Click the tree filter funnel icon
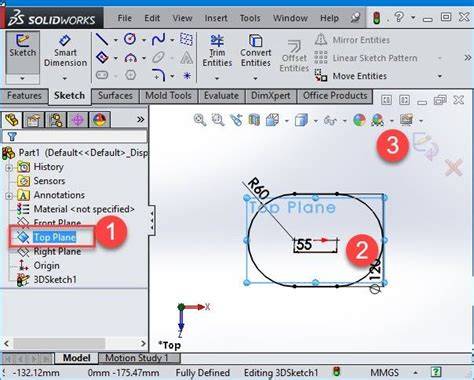This screenshot has height=380, width=474. (x=12, y=136)
